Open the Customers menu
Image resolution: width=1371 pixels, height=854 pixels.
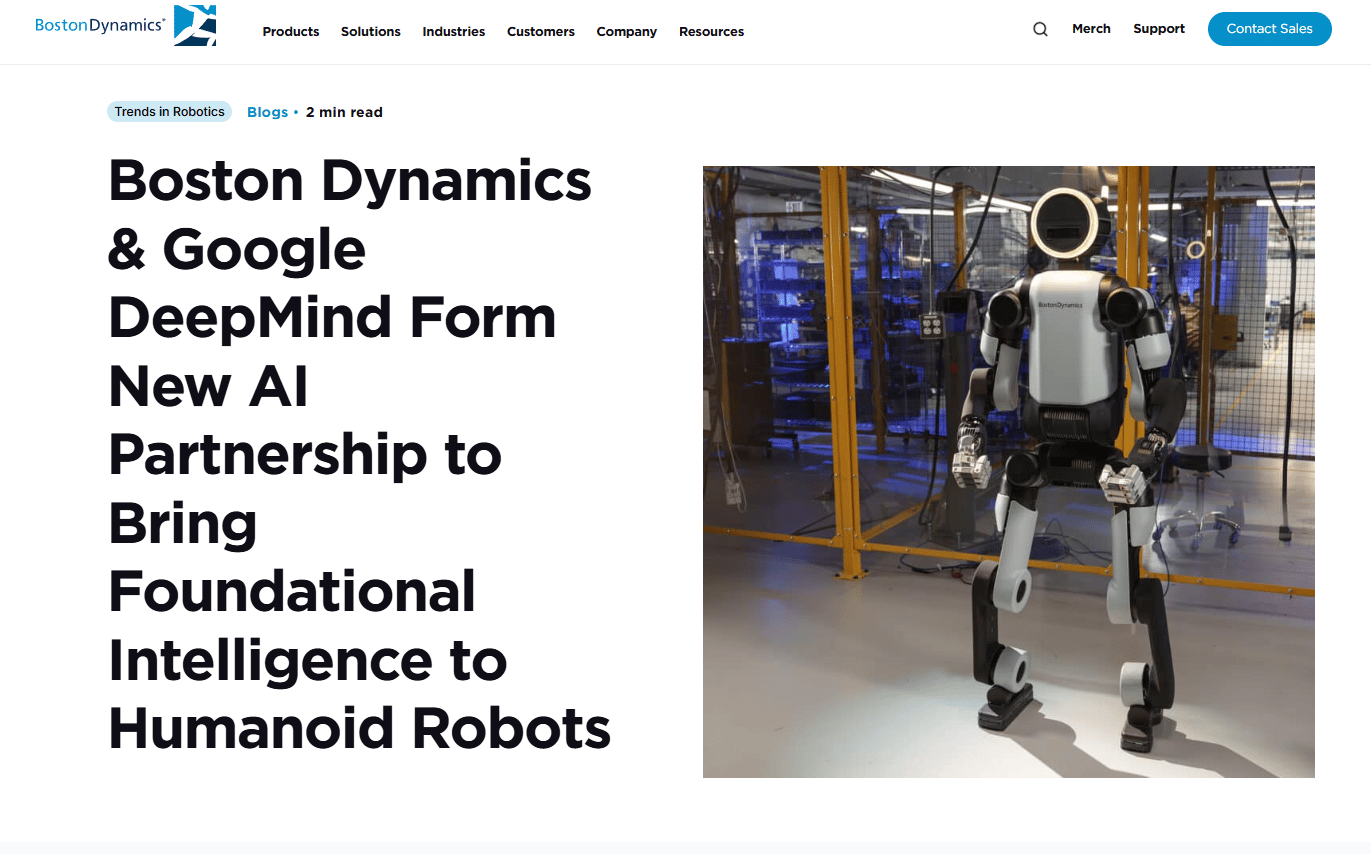coord(540,31)
